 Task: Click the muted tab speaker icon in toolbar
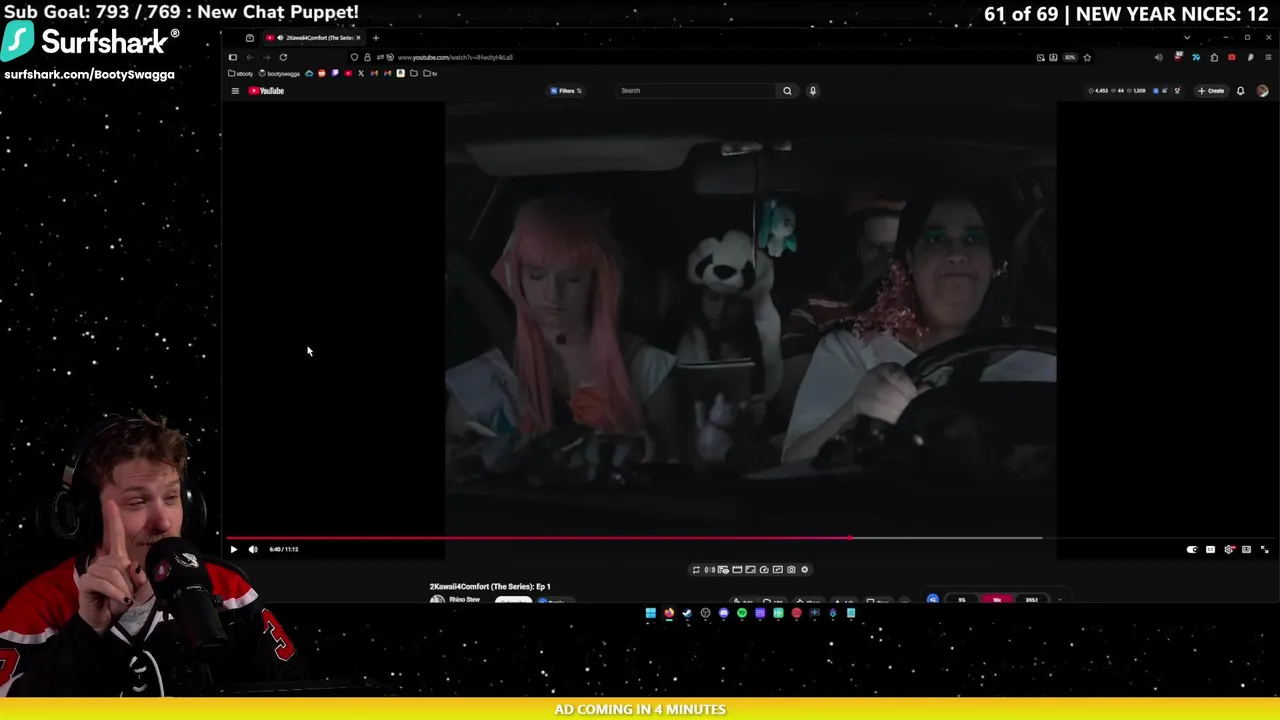1159,57
